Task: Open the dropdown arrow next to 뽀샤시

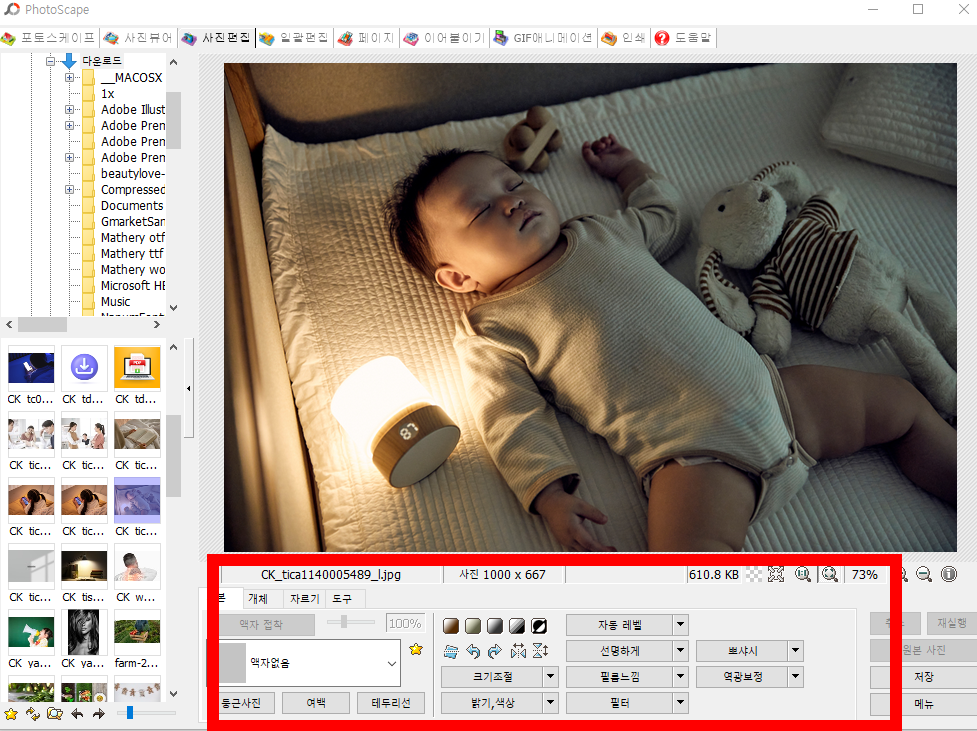Action: click(796, 651)
